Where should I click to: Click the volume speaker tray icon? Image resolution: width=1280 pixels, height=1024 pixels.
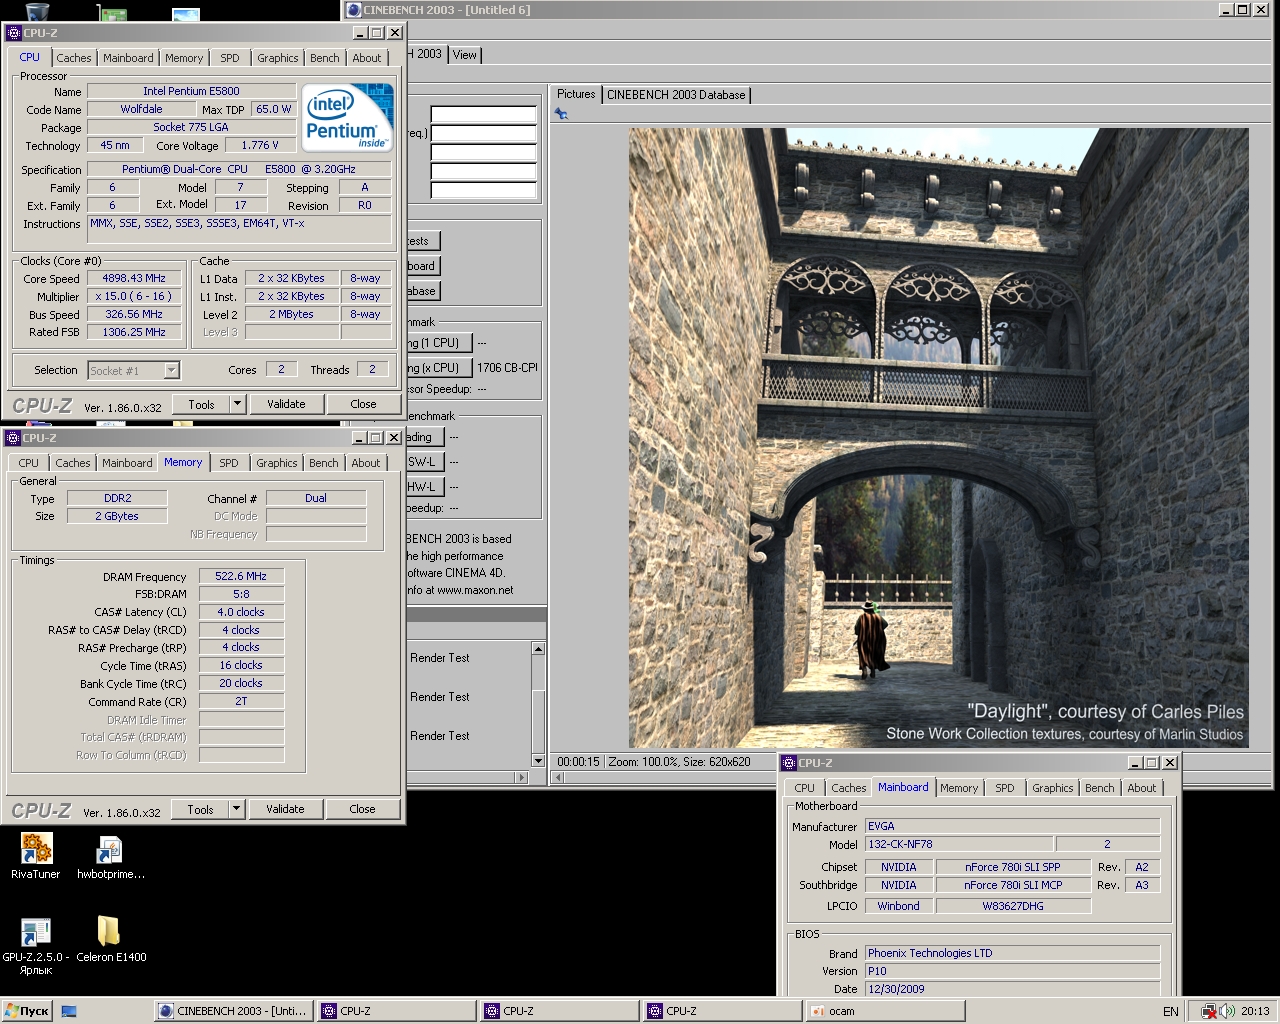pos(1227,1011)
